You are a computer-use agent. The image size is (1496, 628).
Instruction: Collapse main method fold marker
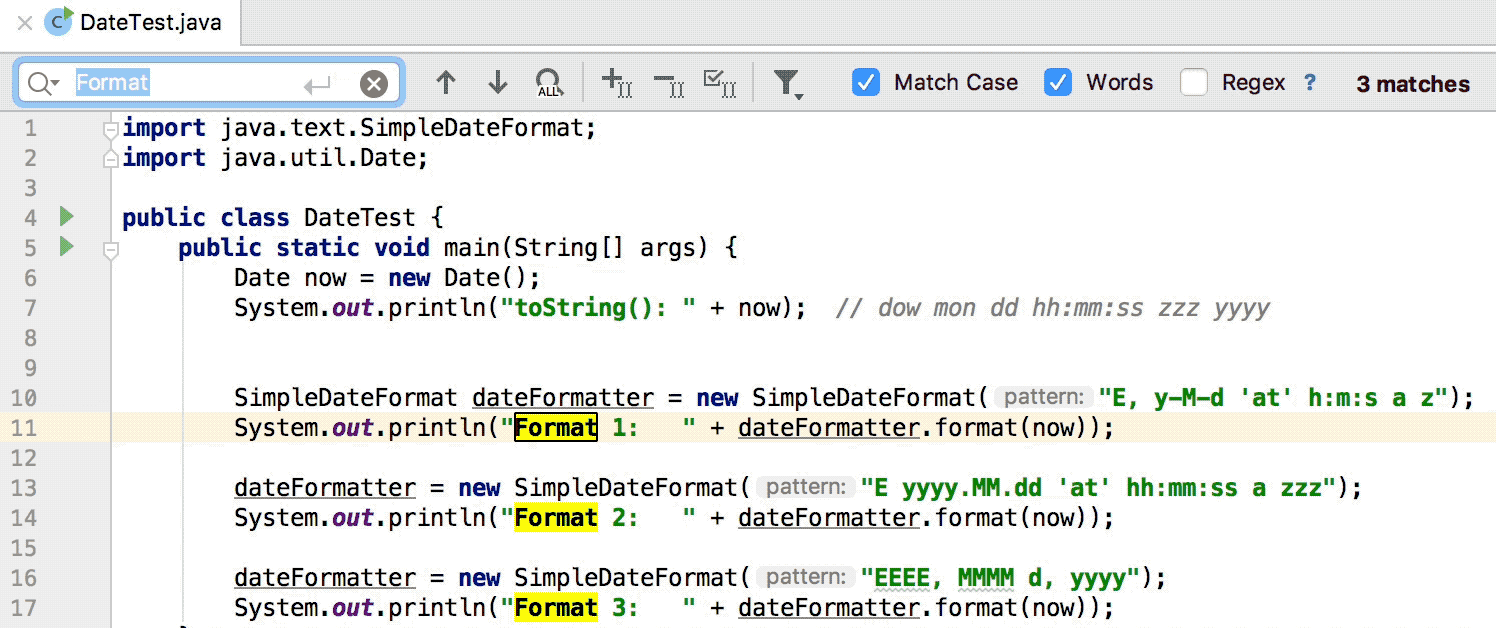click(111, 249)
